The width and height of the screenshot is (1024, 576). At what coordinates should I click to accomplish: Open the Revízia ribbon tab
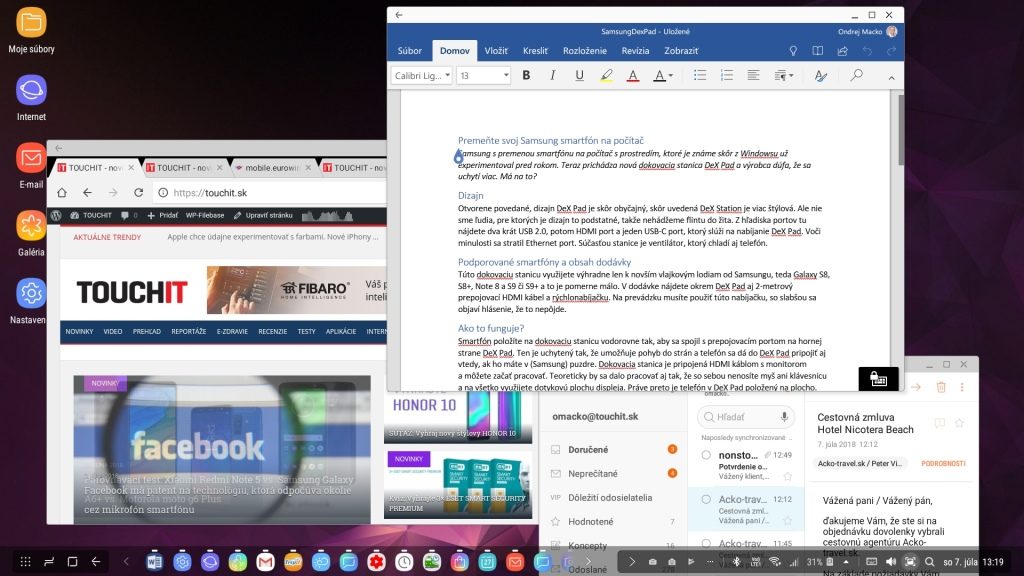tap(635, 50)
